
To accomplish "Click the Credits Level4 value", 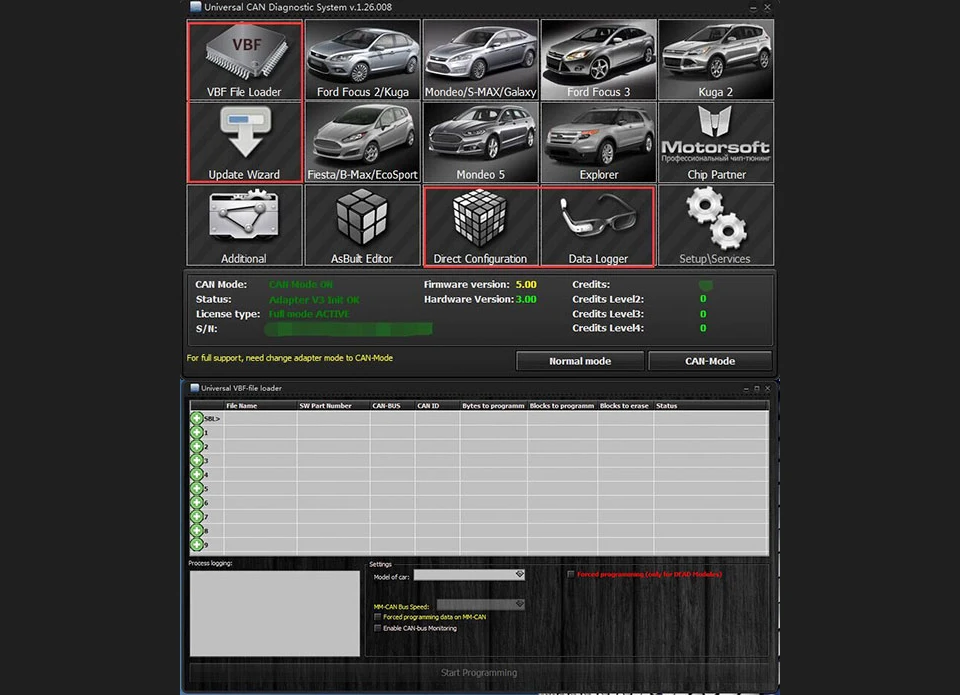I will point(703,328).
